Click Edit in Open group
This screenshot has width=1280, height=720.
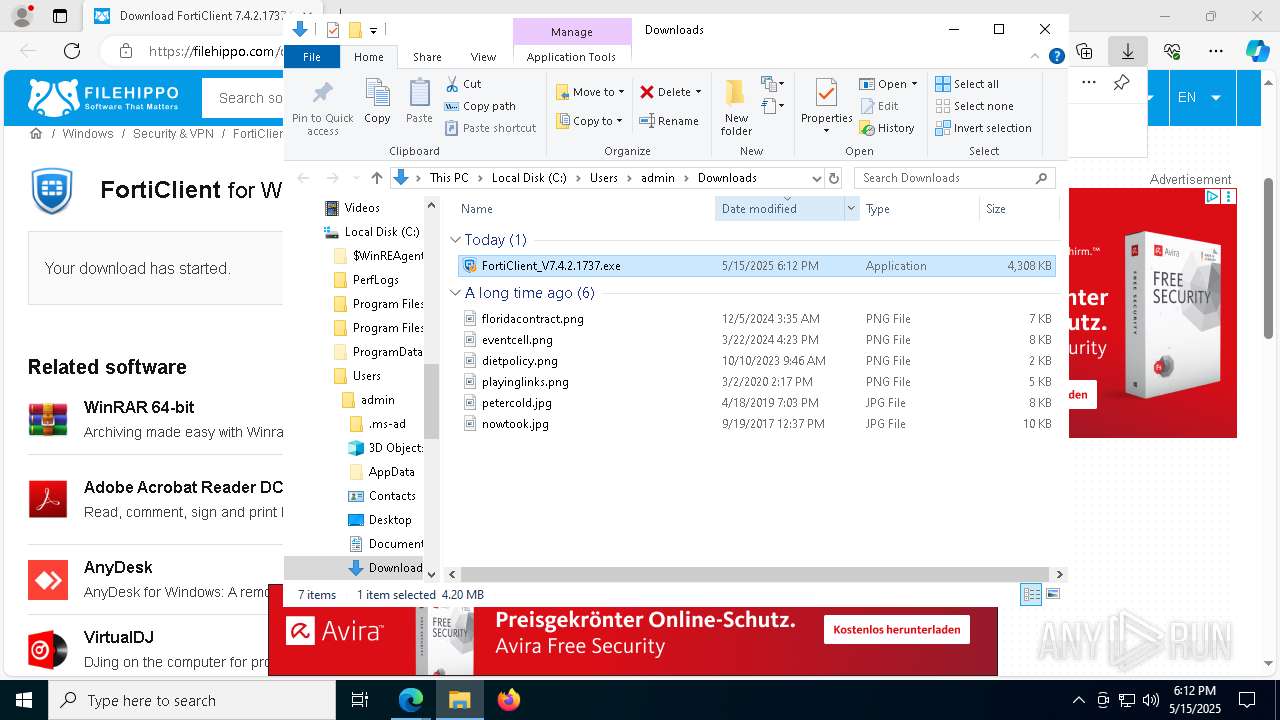(879, 106)
